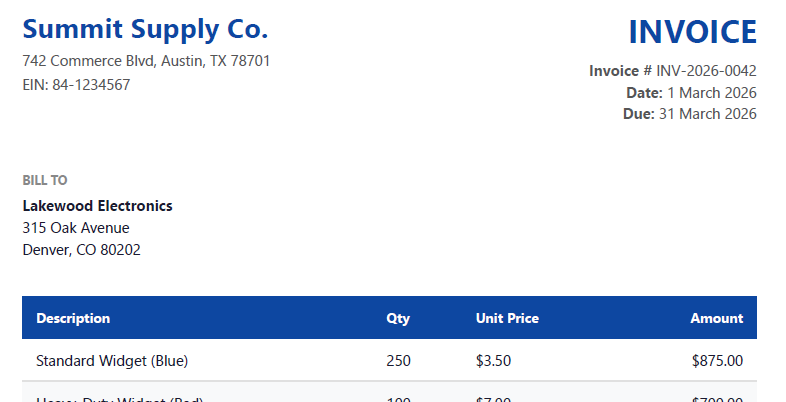Screen dimensions: 786x402
Task: Click the Denver, CO 80202 line
Action: click(81, 250)
